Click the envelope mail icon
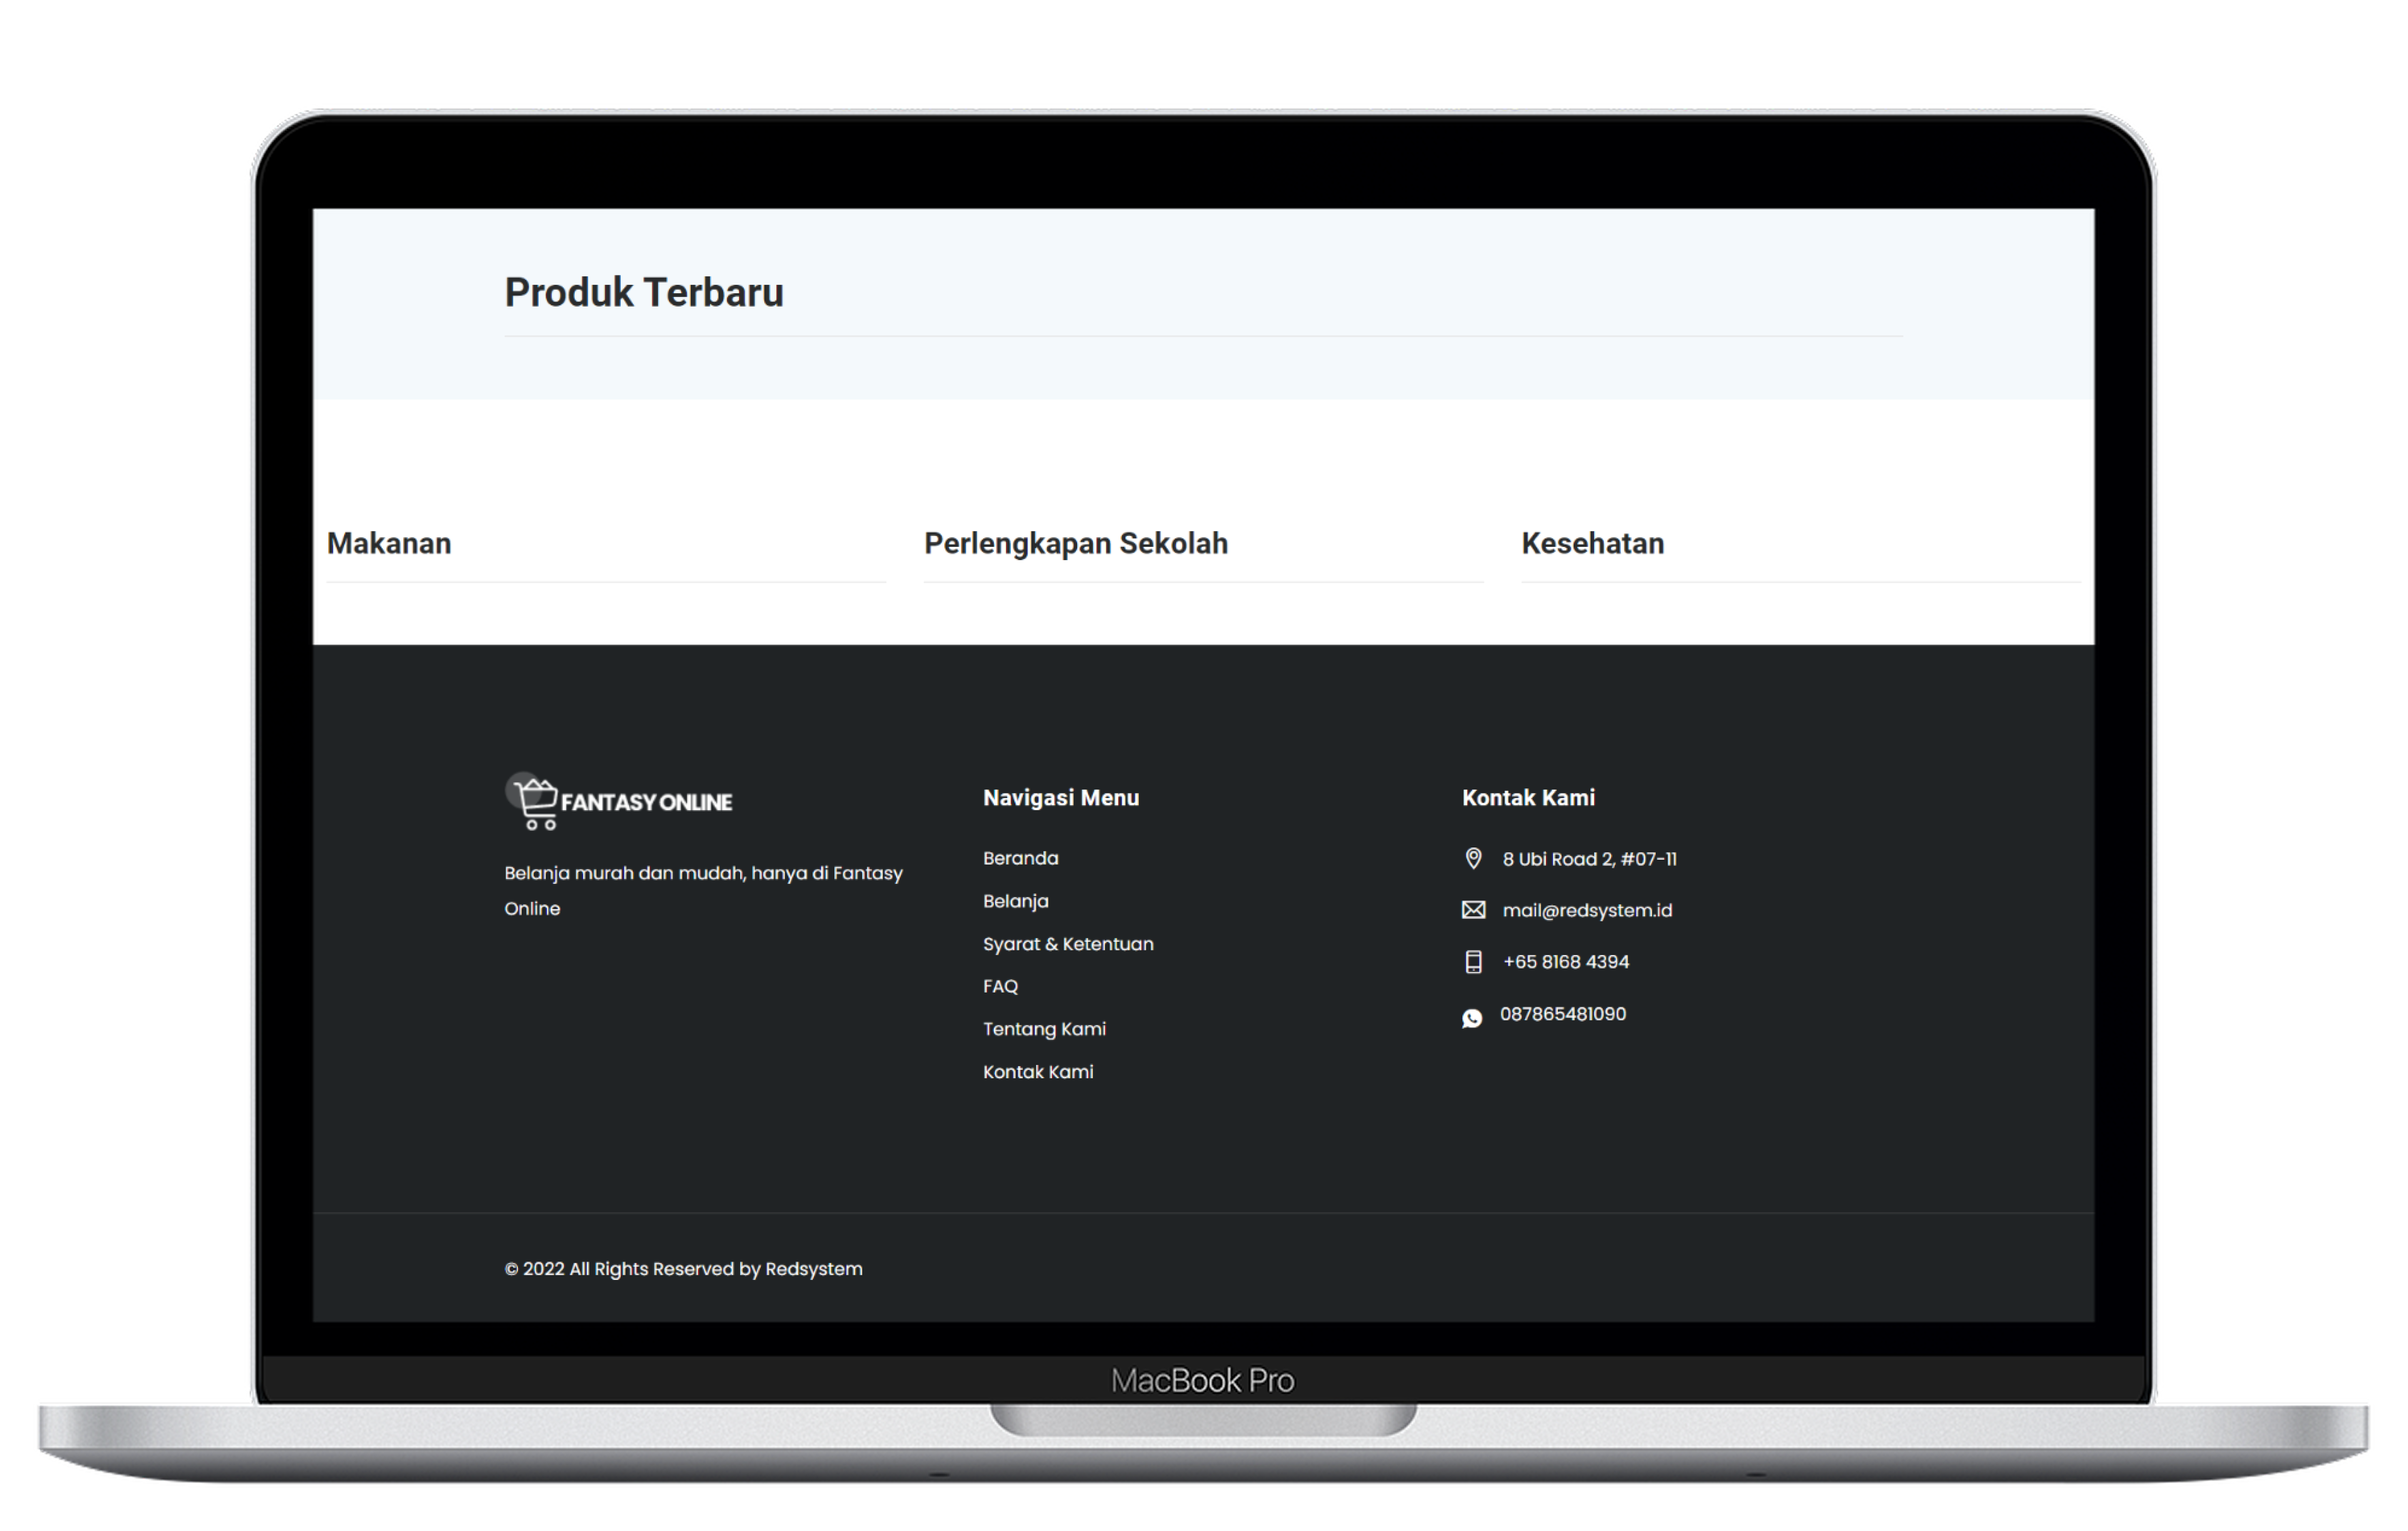Image resolution: width=2408 pixels, height=1531 pixels. coord(1473,910)
